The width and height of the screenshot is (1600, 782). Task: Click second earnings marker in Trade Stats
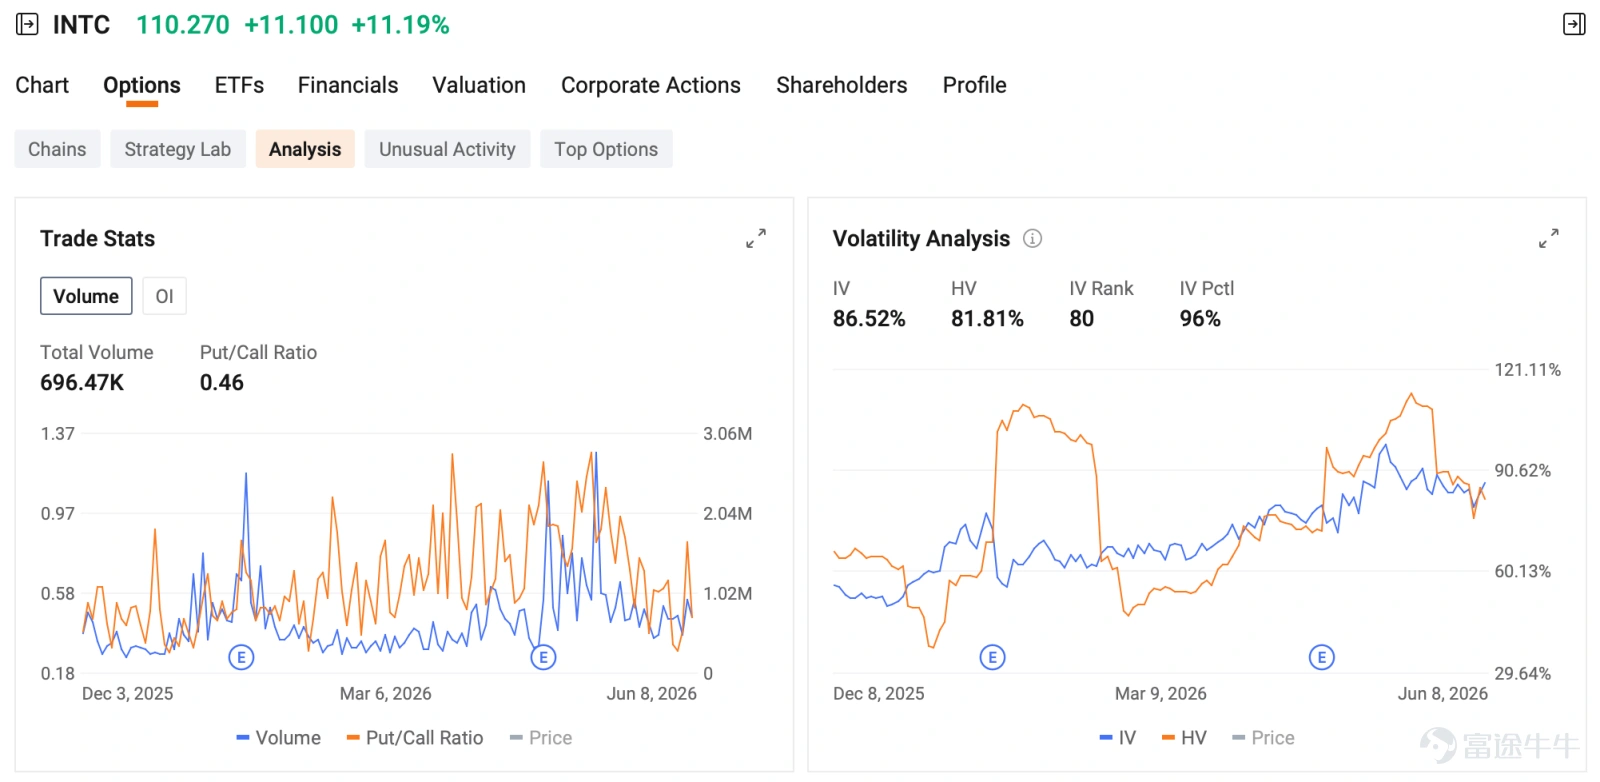(543, 657)
